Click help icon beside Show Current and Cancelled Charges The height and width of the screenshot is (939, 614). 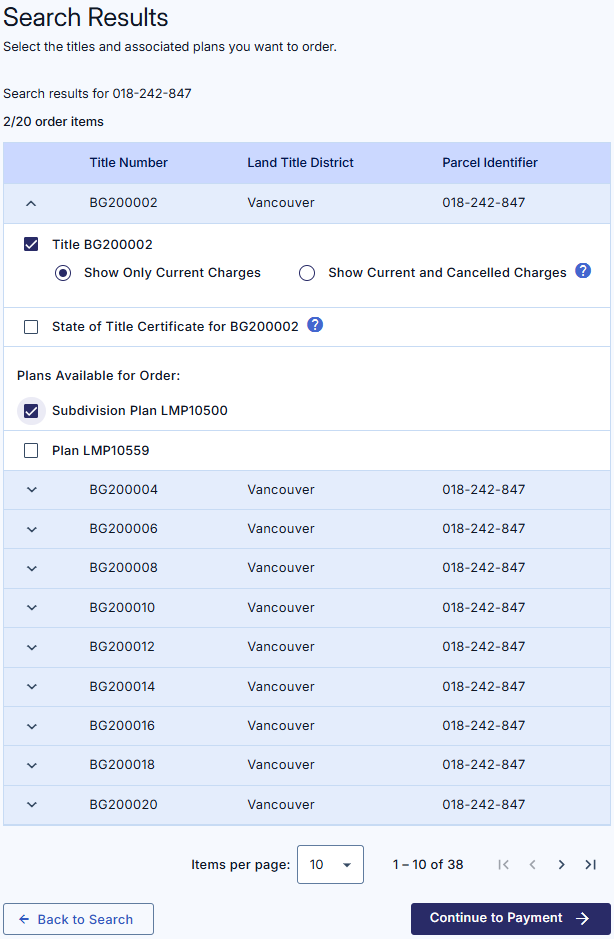point(584,271)
